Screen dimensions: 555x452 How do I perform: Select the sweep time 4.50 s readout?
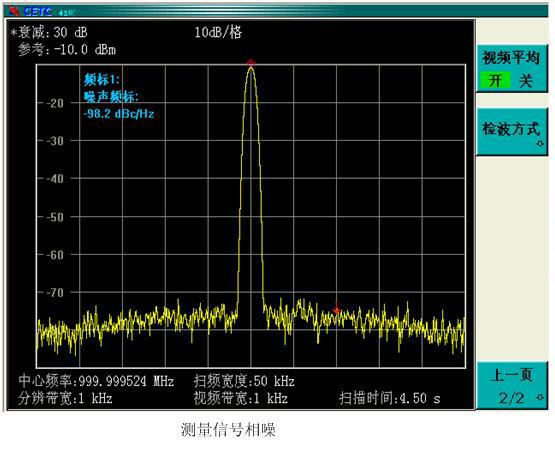[x=390, y=399]
